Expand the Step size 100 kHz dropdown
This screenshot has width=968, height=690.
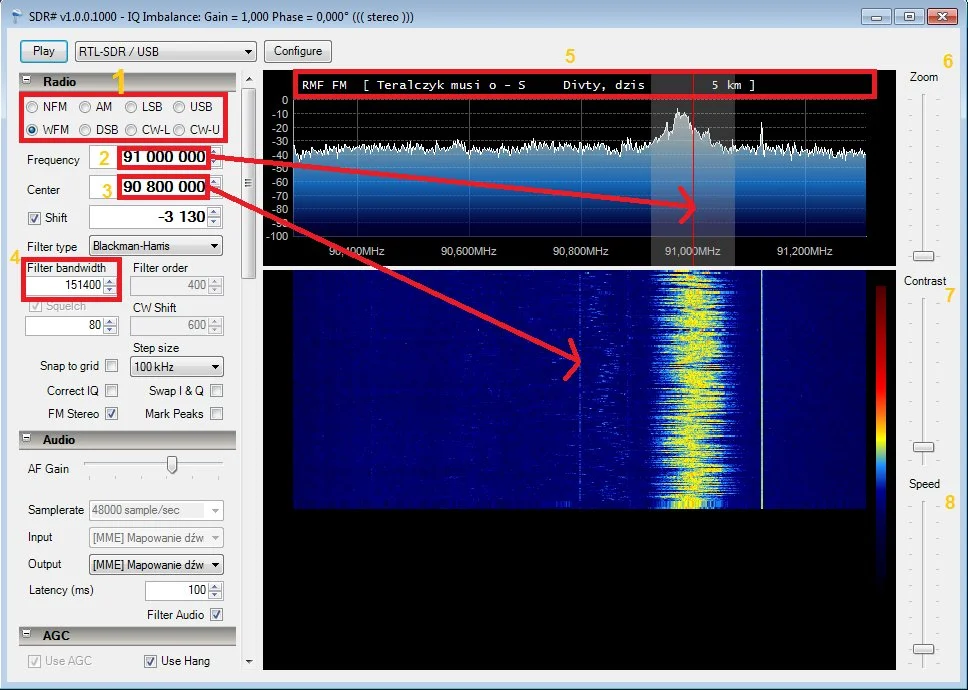pos(177,367)
